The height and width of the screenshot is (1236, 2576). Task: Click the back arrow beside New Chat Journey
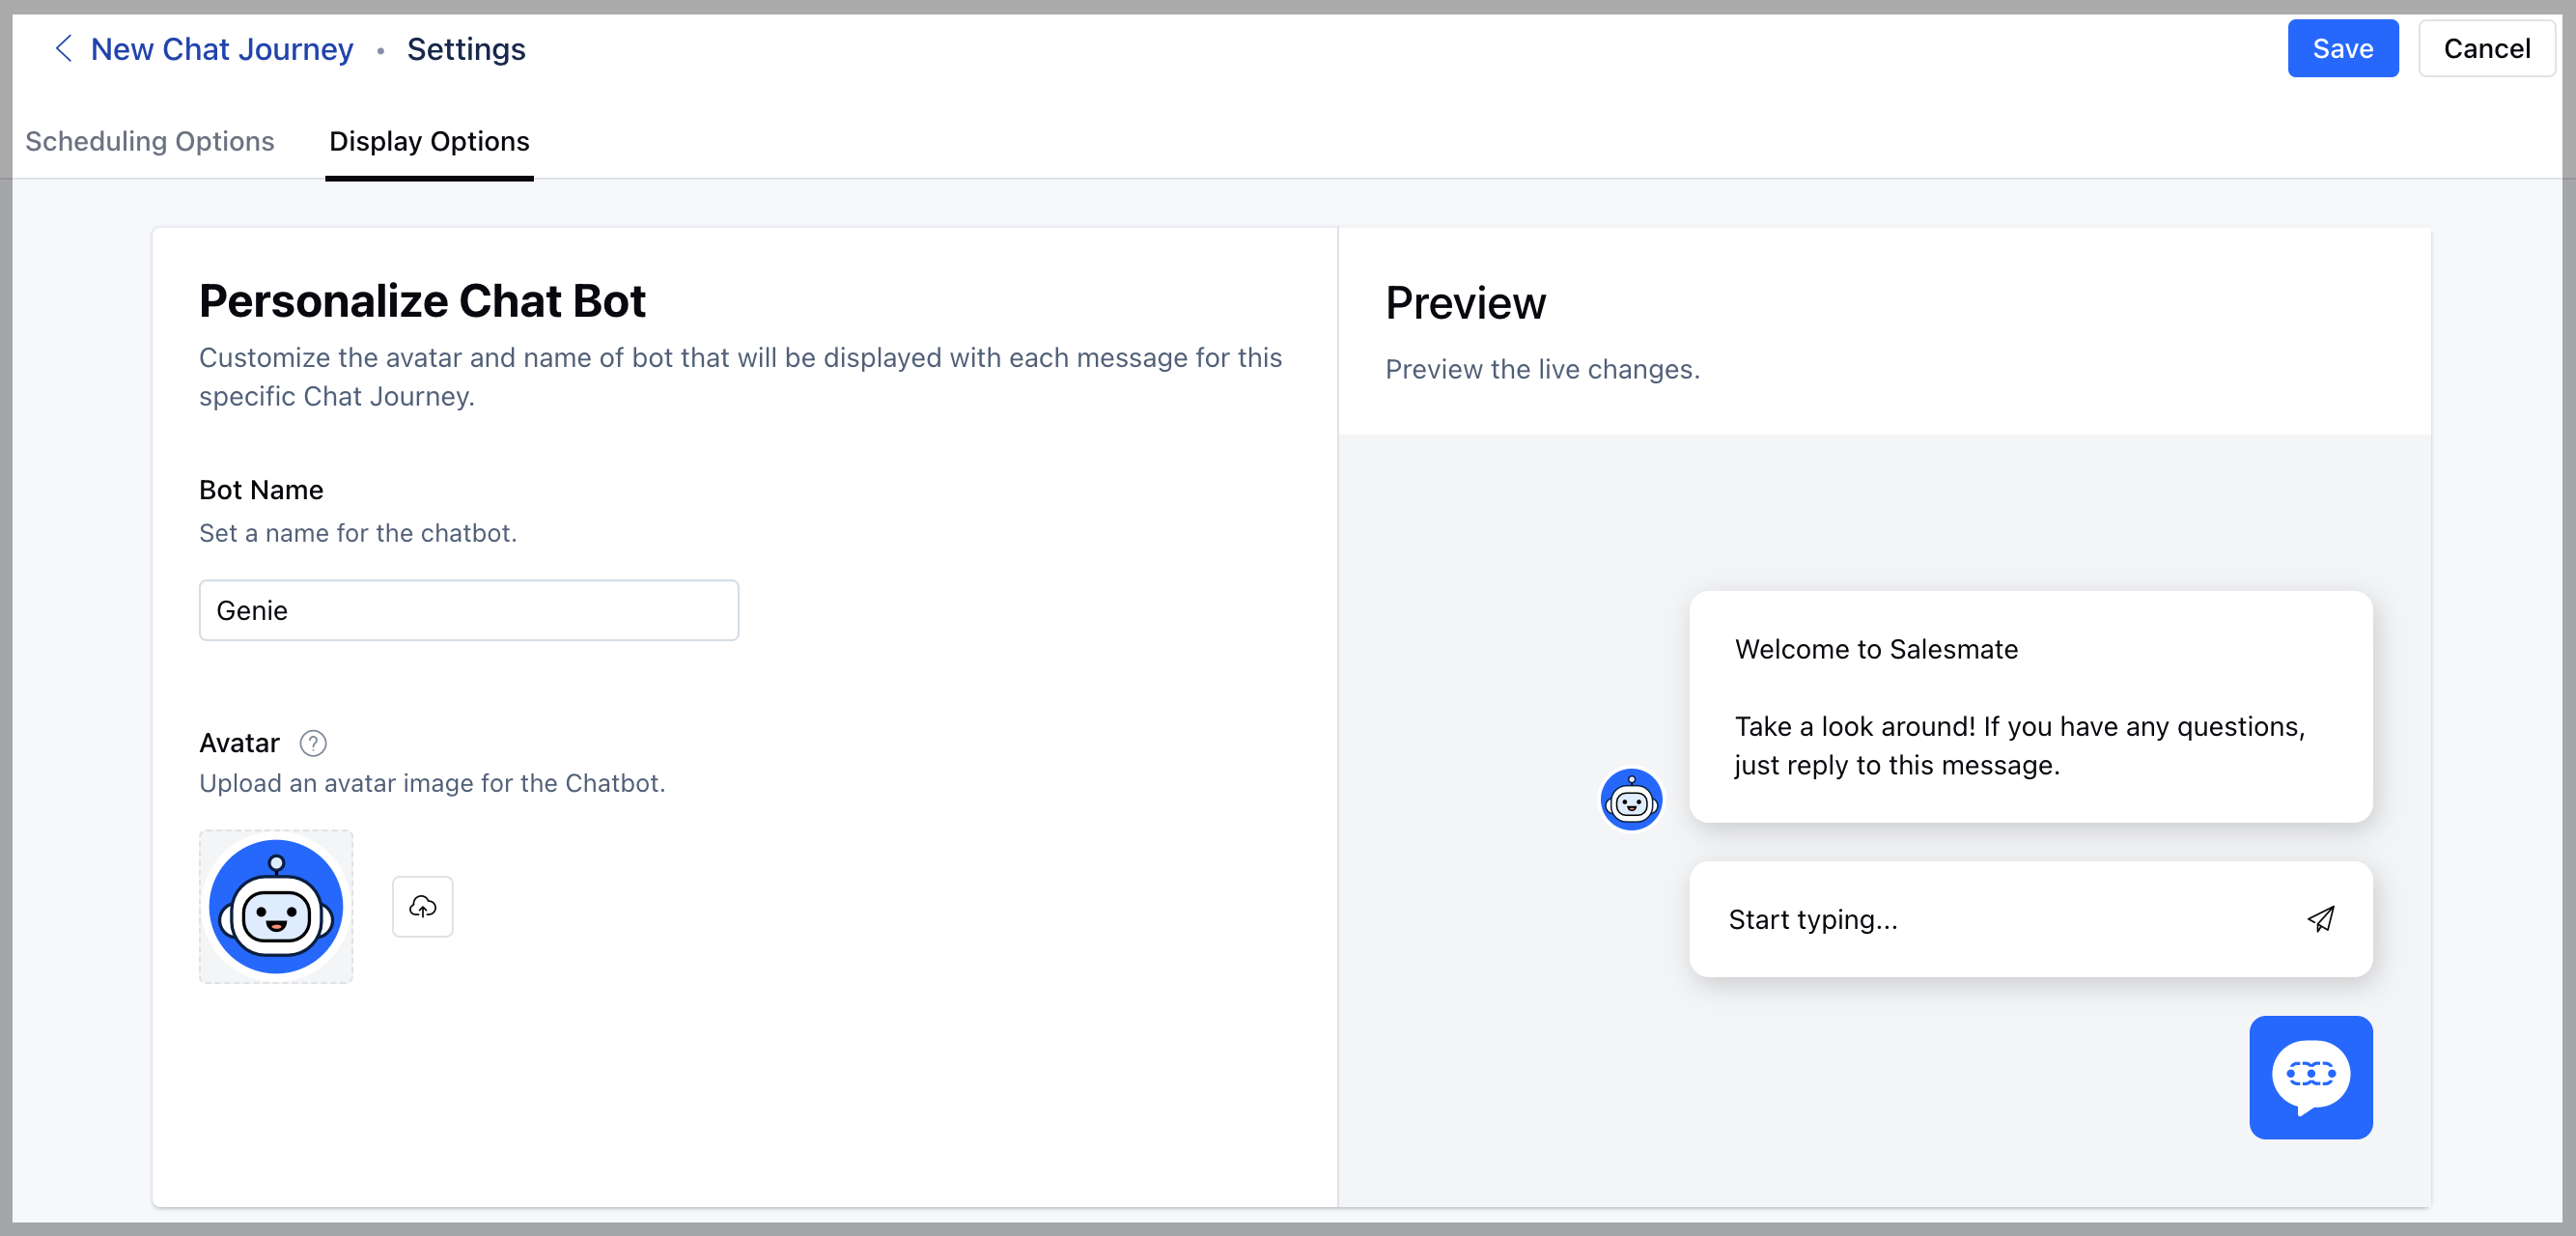pyautogui.click(x=63, y=48)
